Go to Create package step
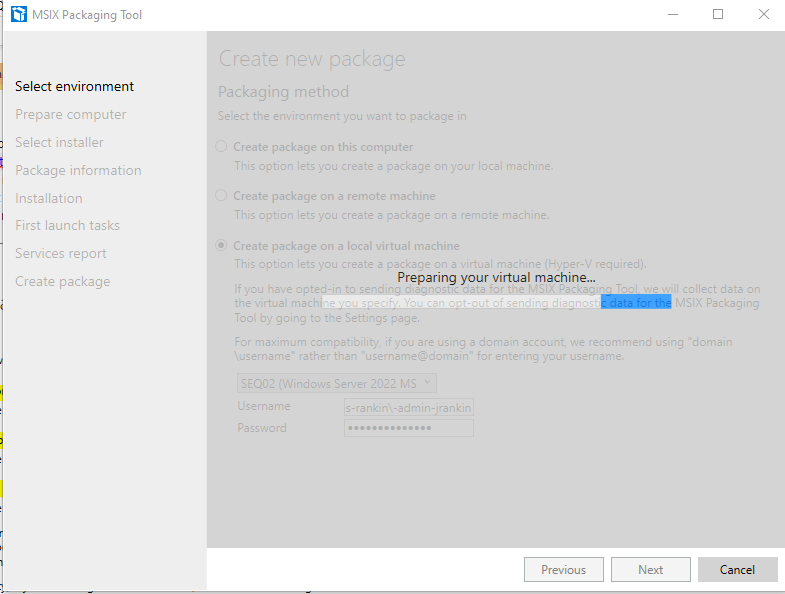This screenshot has height=594, width=785. tap(62, 282)
